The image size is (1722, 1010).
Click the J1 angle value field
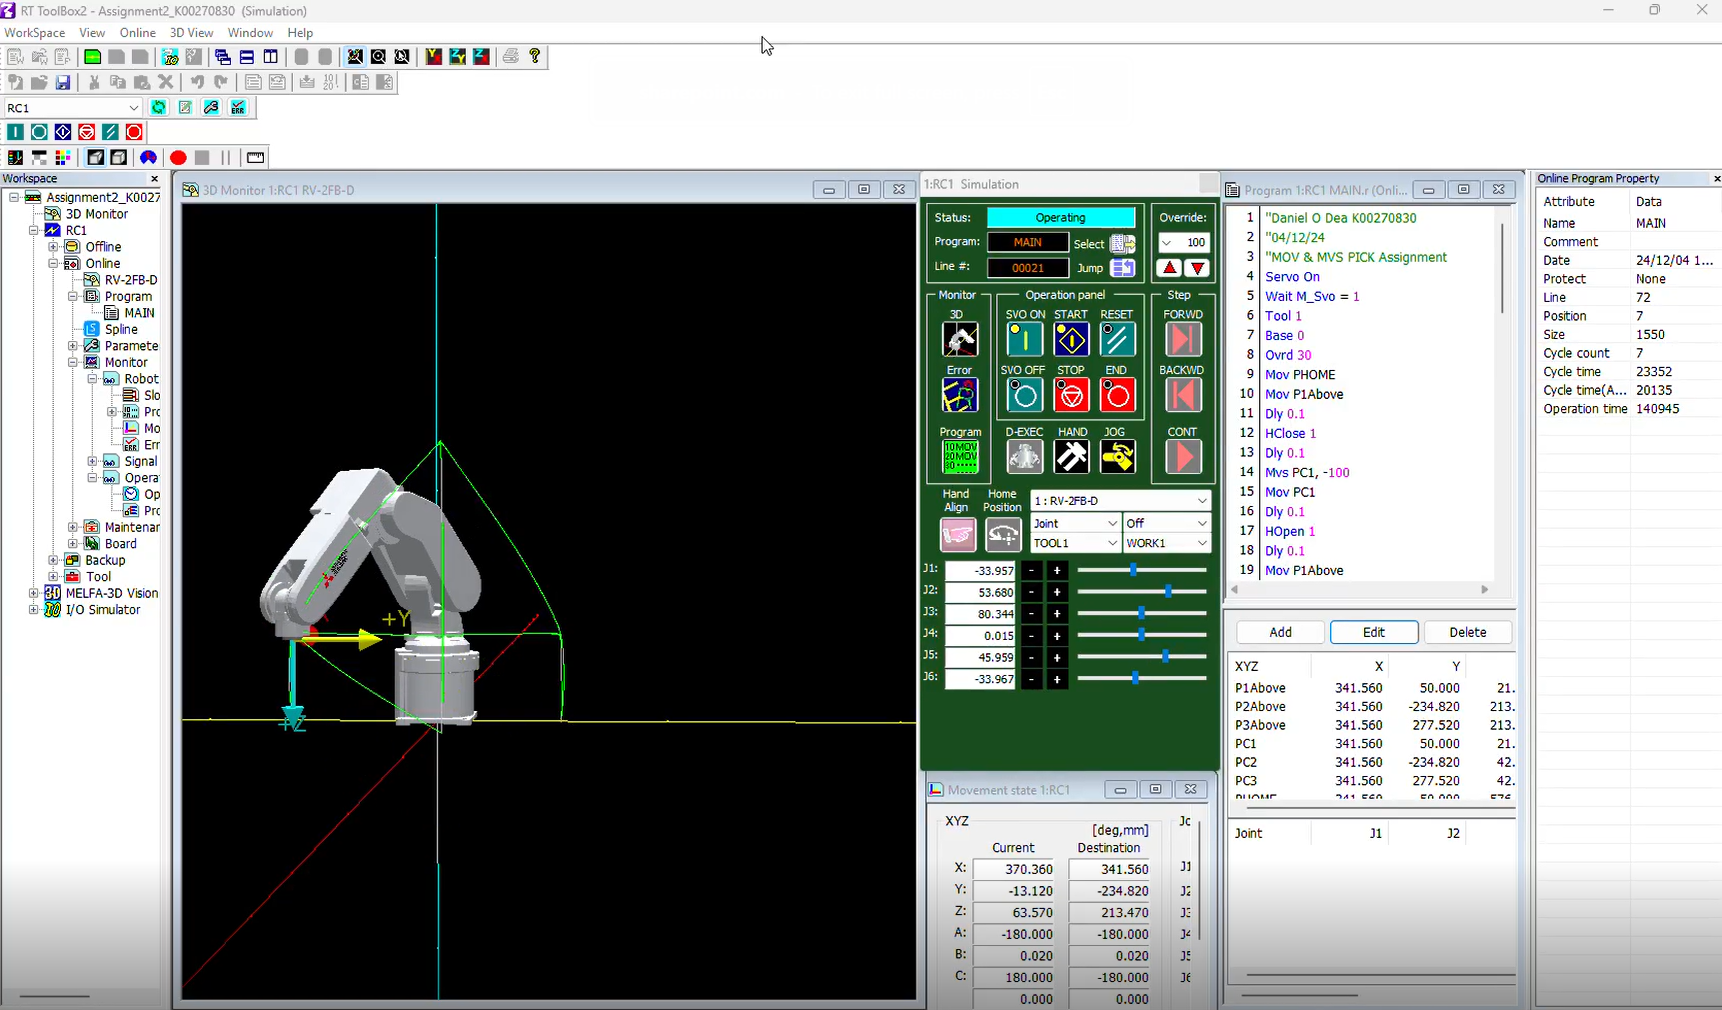(x=980, y=570)
